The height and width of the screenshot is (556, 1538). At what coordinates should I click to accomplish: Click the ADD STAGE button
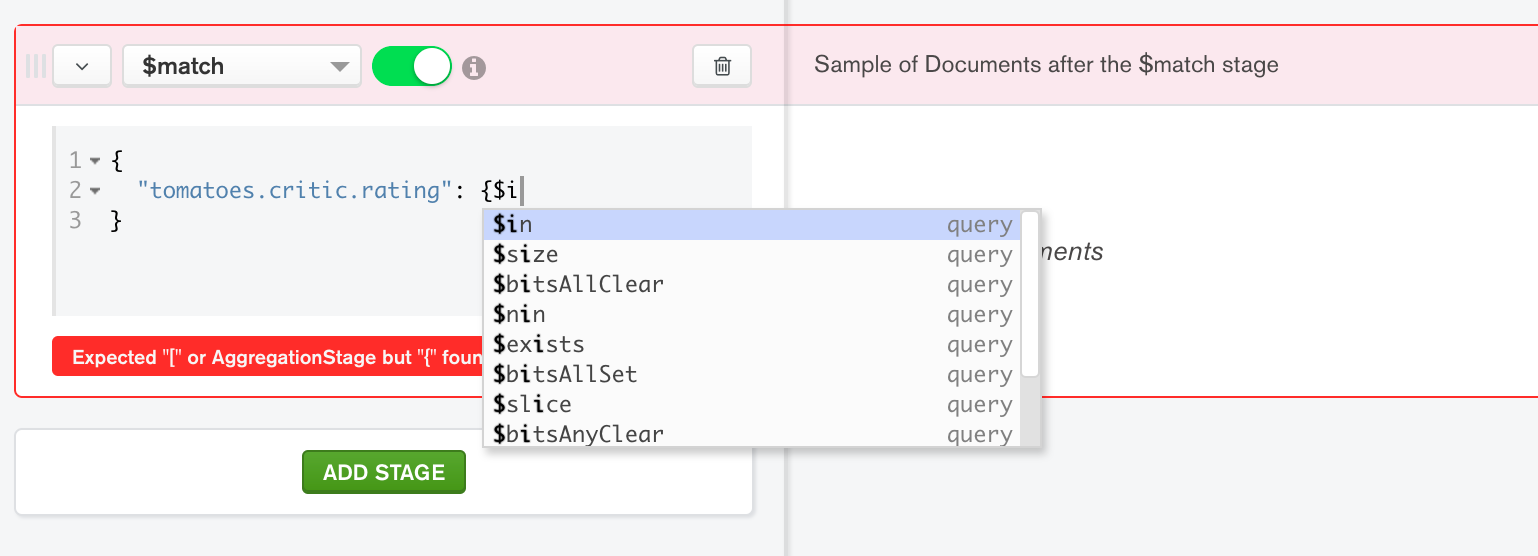coord(384,472)
